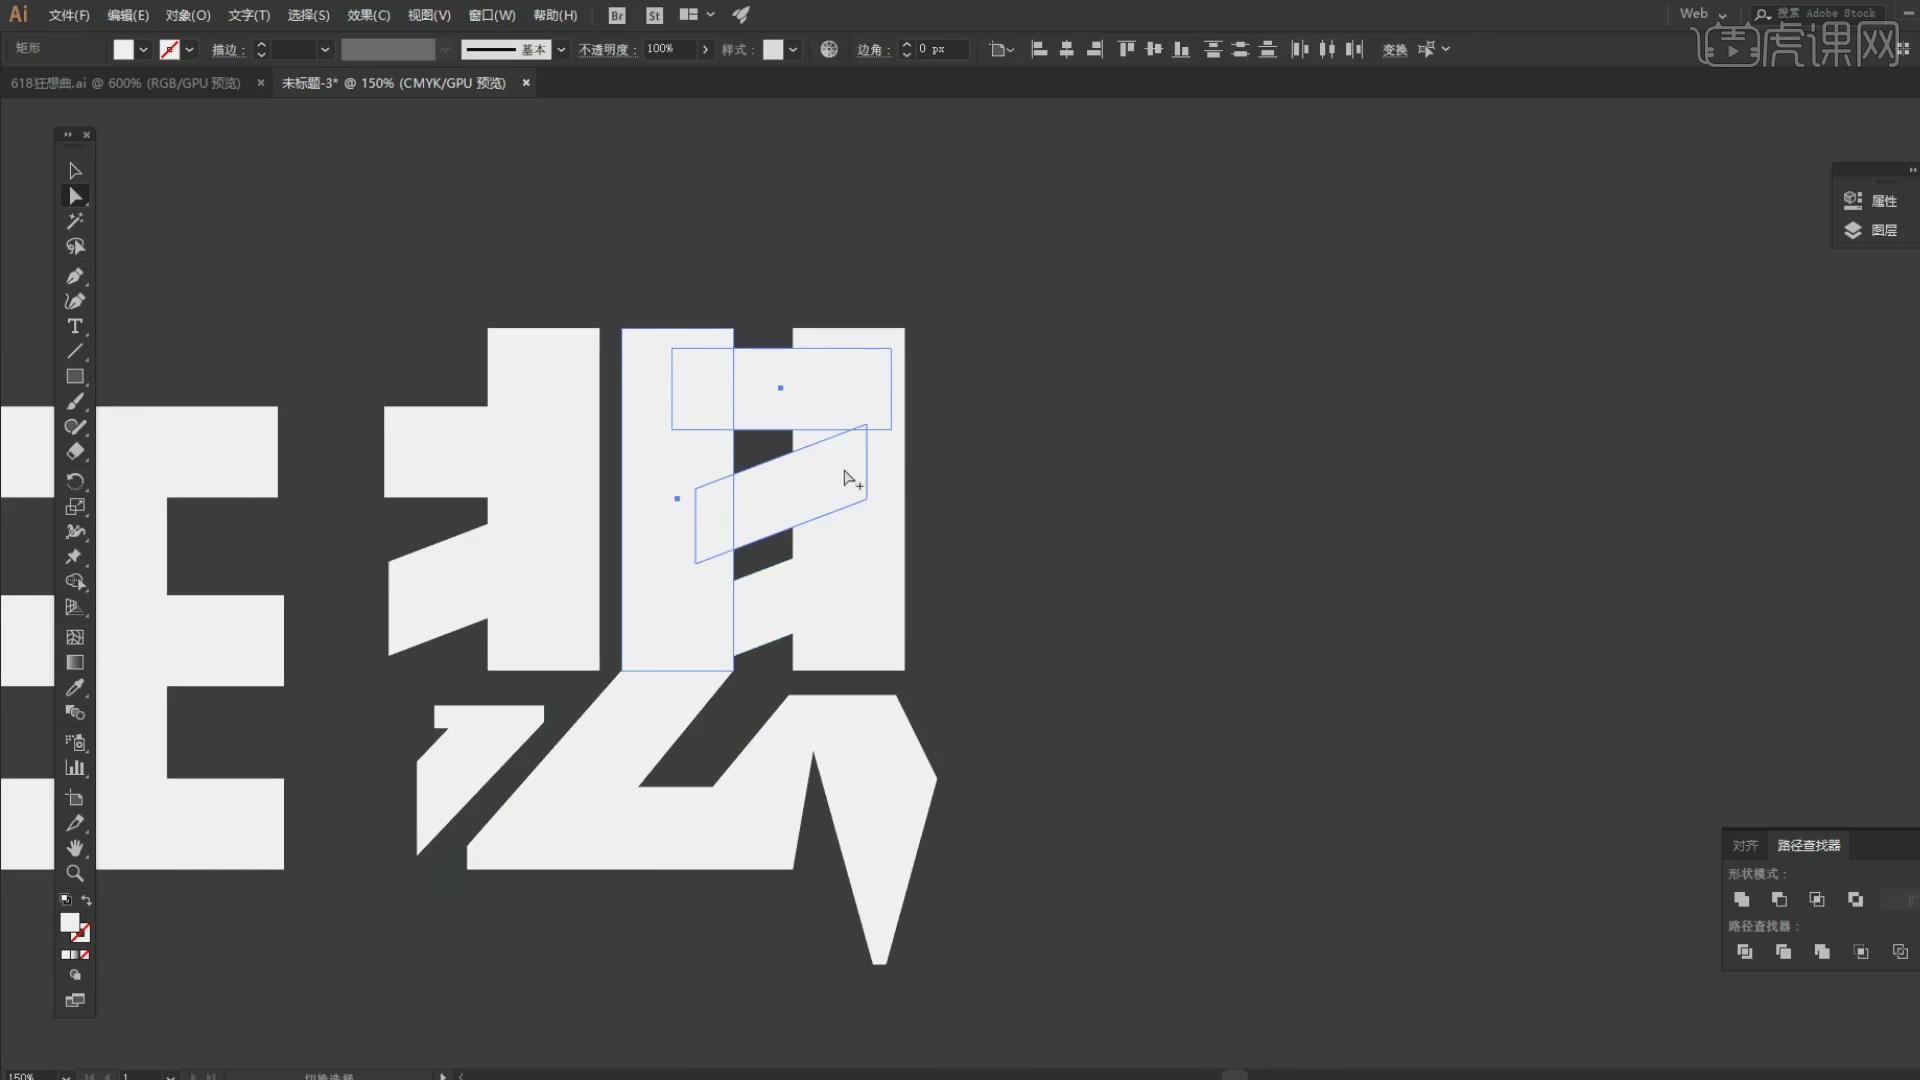Select the Rectangle tool in toolbar
Viewport: 1920px width, 1080px height.
(75, 377)
